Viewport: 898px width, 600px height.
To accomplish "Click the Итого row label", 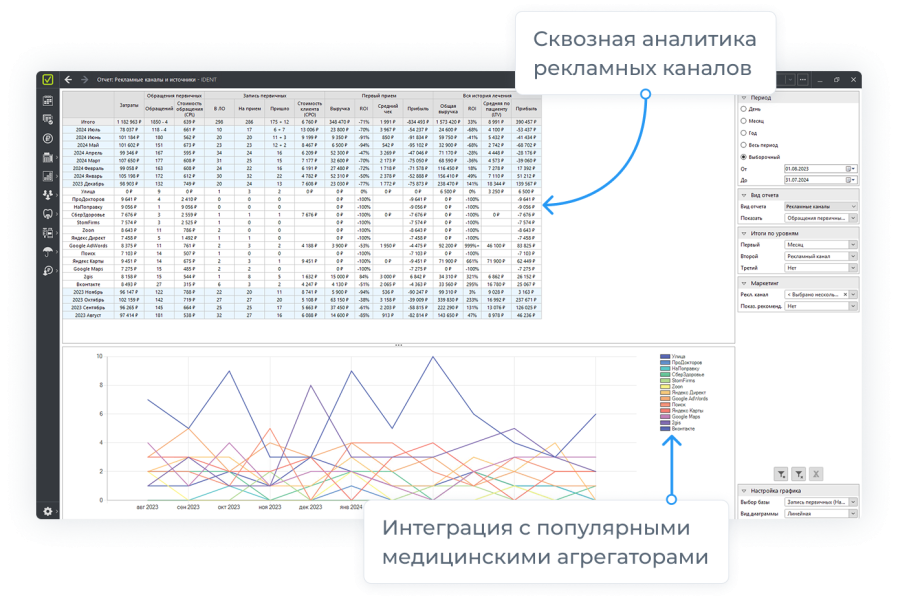I will (88, 122).
